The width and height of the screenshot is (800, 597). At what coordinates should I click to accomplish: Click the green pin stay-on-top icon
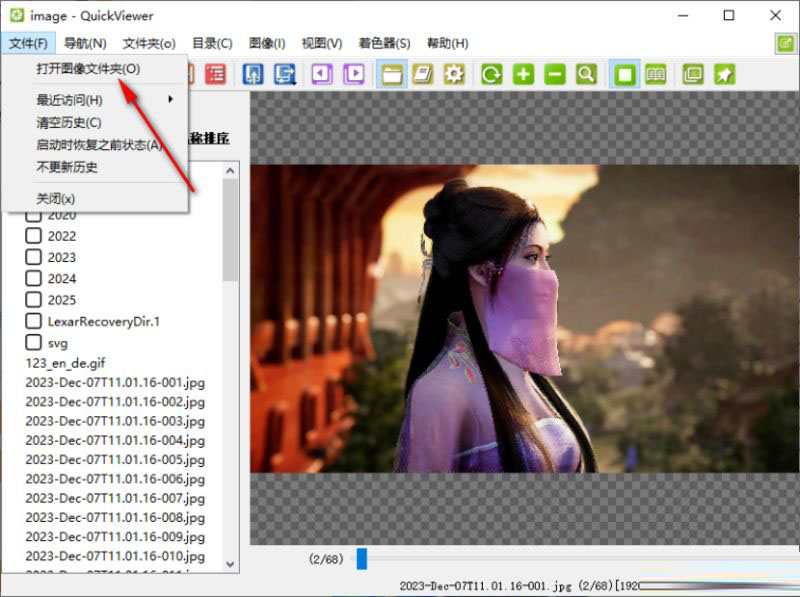tap(724, 74)
